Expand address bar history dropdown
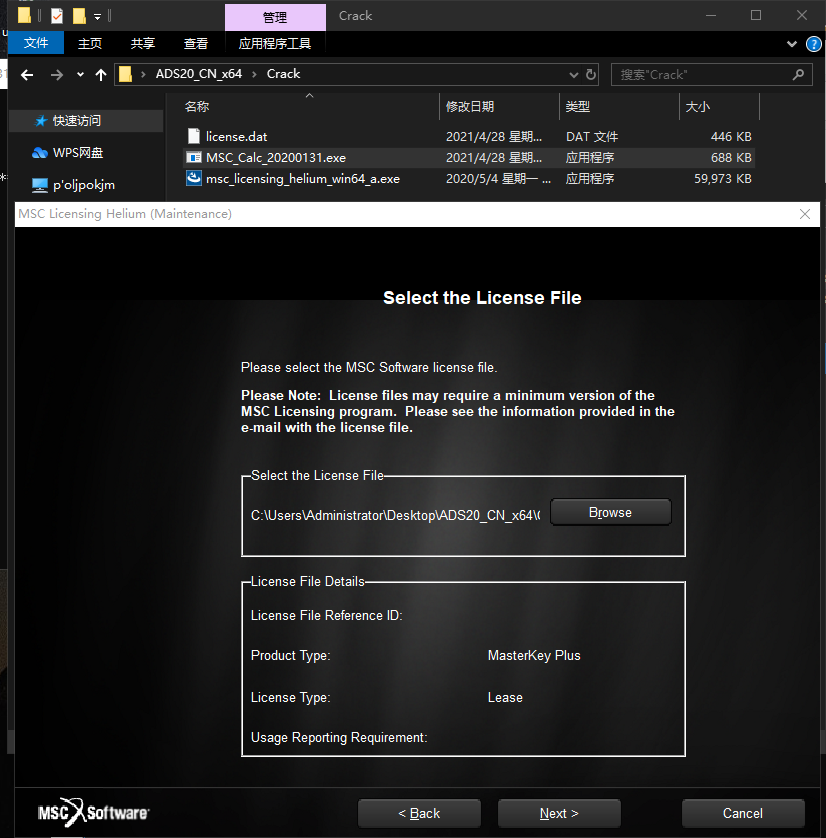 [x=574, y=75]
